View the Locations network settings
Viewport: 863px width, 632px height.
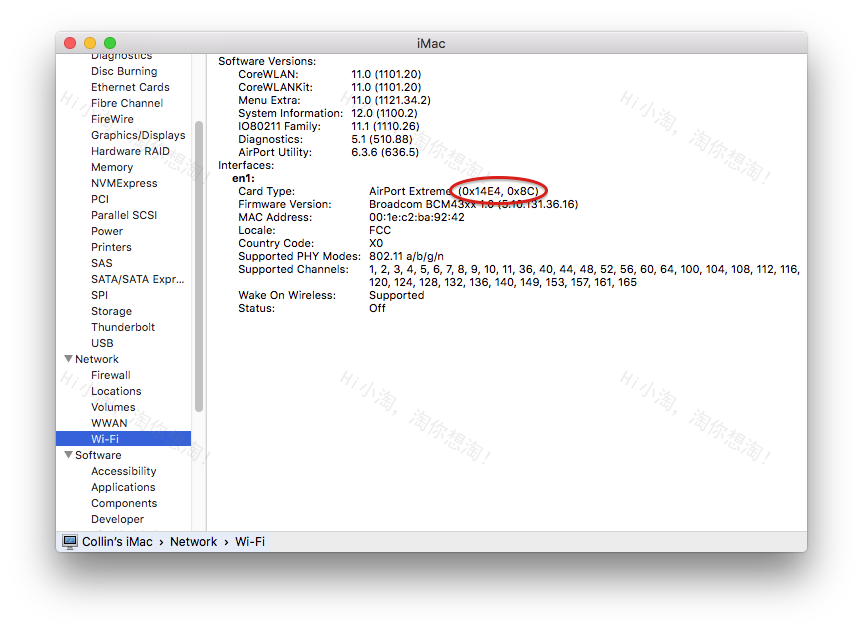(114, 391)
